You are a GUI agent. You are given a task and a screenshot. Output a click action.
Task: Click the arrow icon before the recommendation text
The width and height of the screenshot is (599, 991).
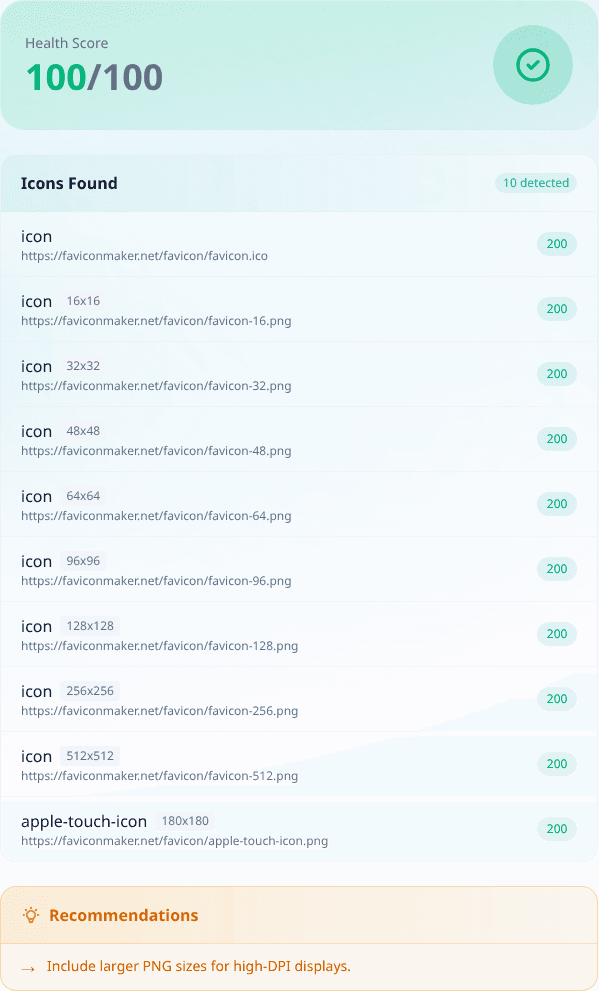[28, 968]
